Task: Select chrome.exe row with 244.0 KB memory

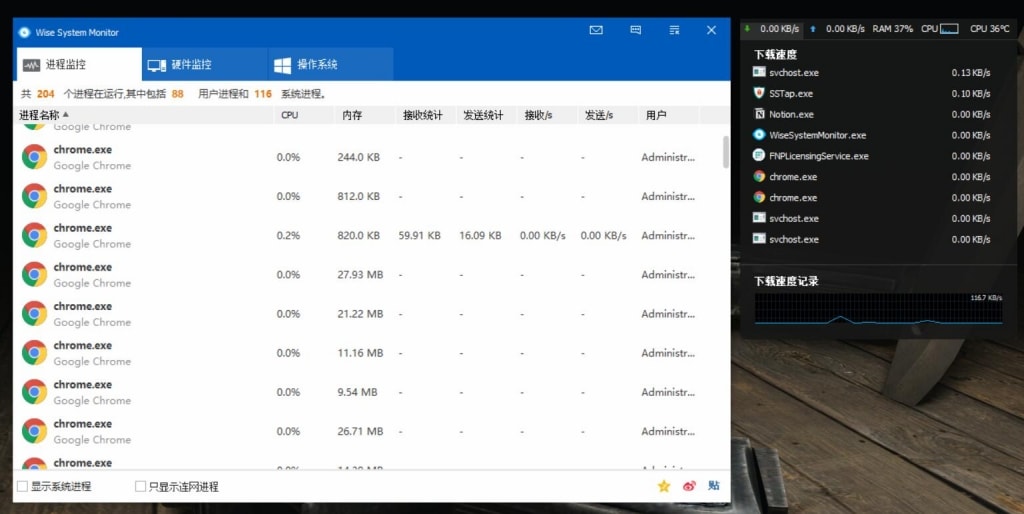Action: [x=366, y=157]
